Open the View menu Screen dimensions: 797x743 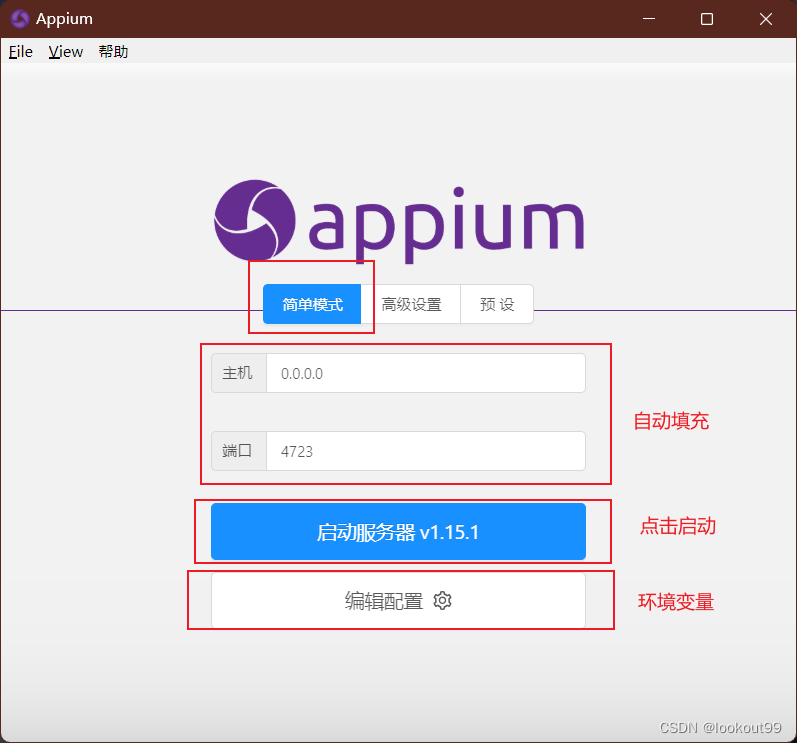(66, 52)
